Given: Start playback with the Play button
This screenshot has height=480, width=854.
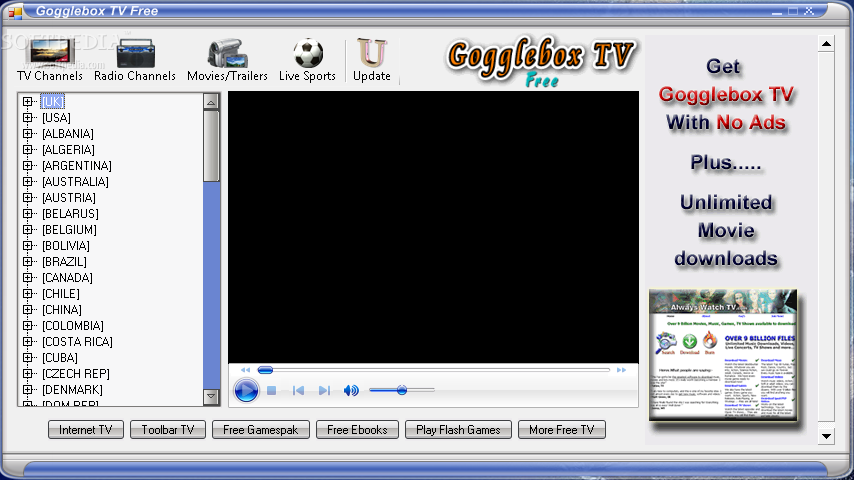Looking at the screenshot, I should click(x=246, y=390).
